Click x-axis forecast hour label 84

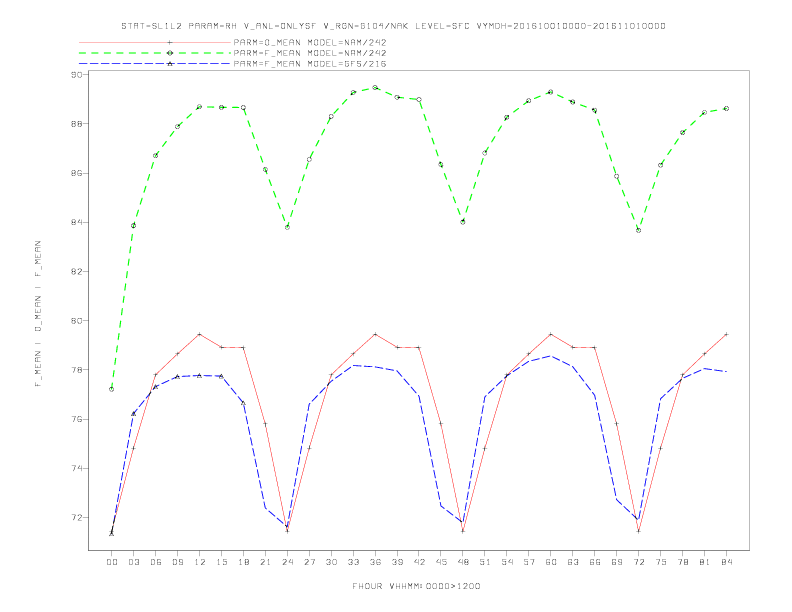(726, 562)
